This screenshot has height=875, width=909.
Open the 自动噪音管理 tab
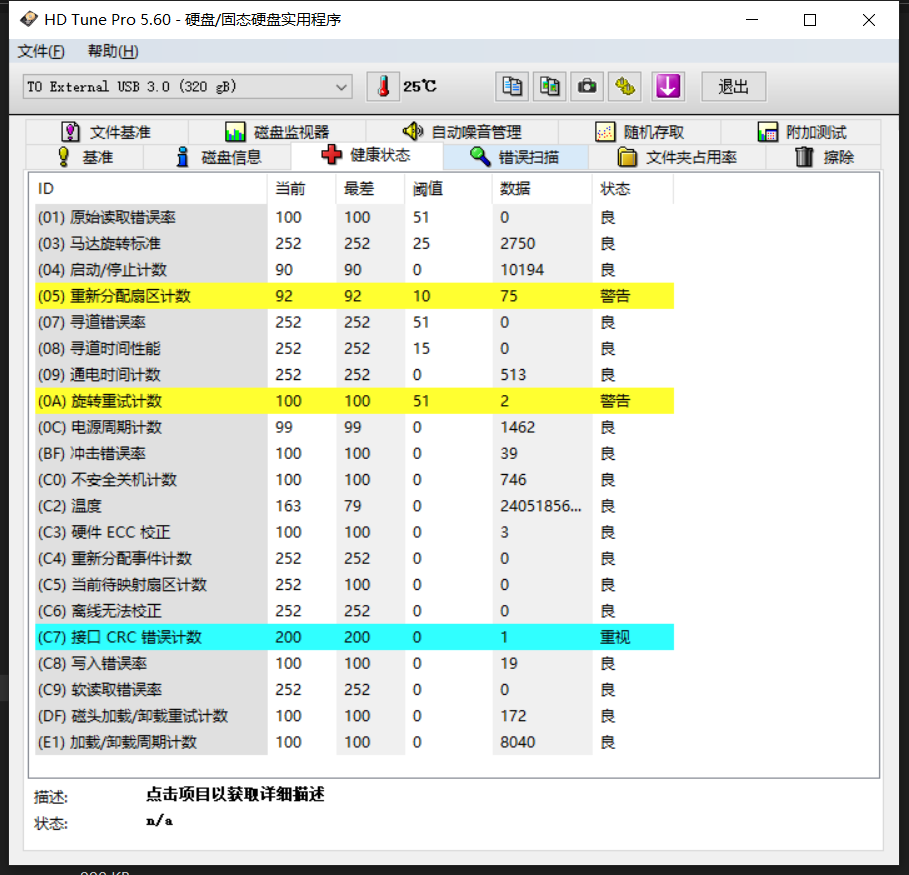click(462, 132)
